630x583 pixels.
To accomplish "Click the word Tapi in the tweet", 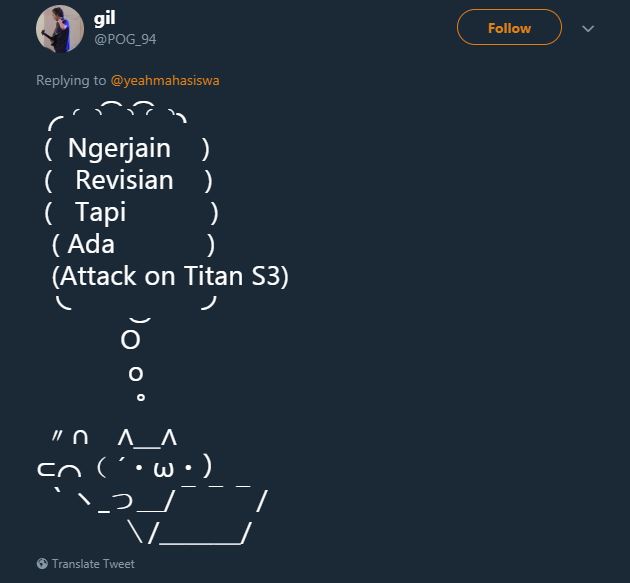I will pos(100,213).
